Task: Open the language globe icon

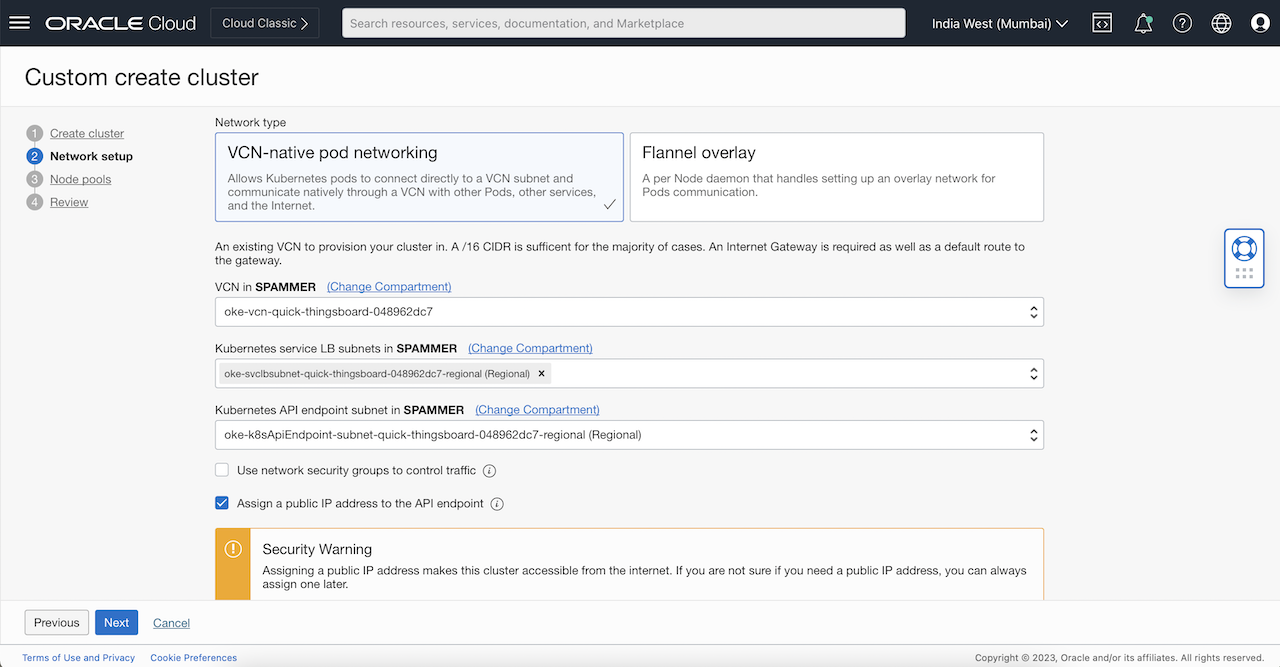Action: pyautogui.click(x=1221, y=23)
